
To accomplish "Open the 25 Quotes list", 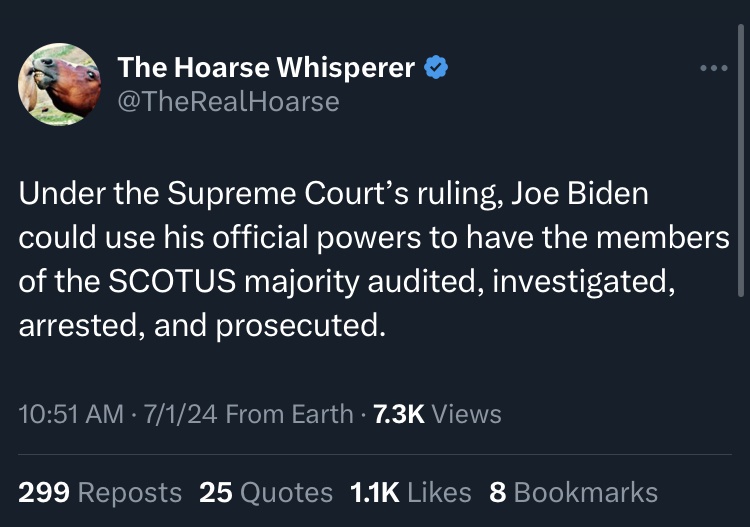I will click(266, 492).
